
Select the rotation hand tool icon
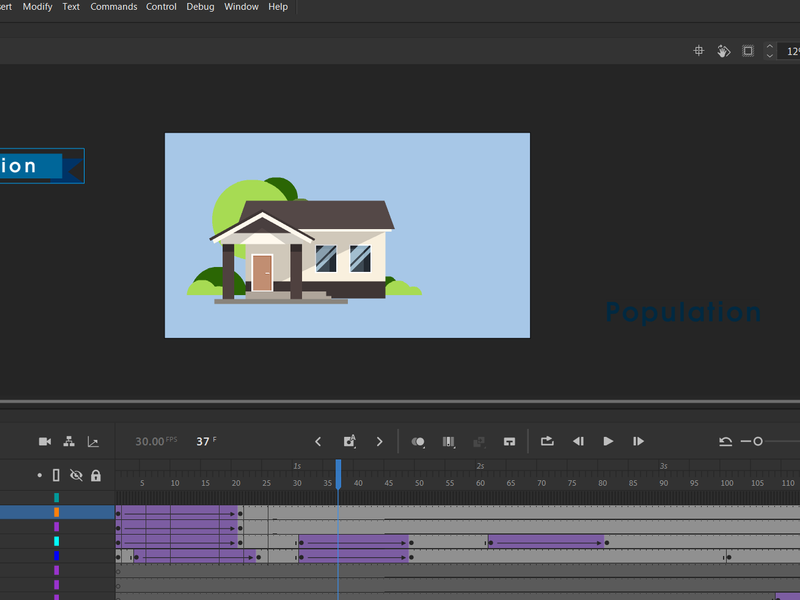click(723, 51)
